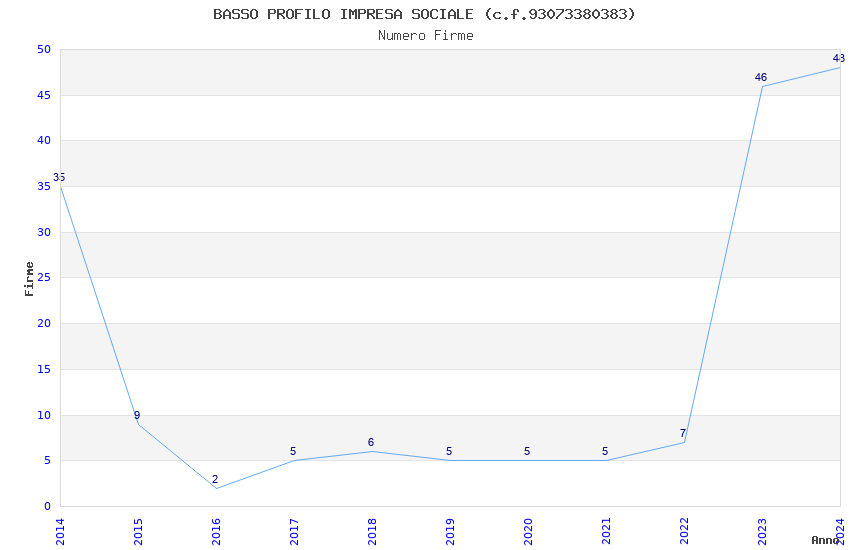This screenshot has width=850, height=550.
Task: Select the 2020 x-axis year label
Action: (x=528, y=532)
